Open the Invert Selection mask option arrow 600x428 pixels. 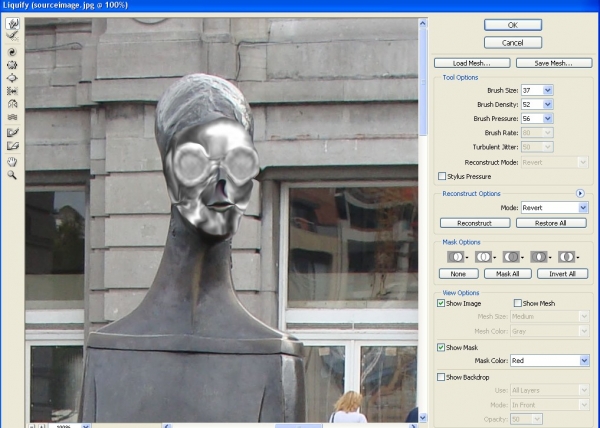[x=577, y=258]
